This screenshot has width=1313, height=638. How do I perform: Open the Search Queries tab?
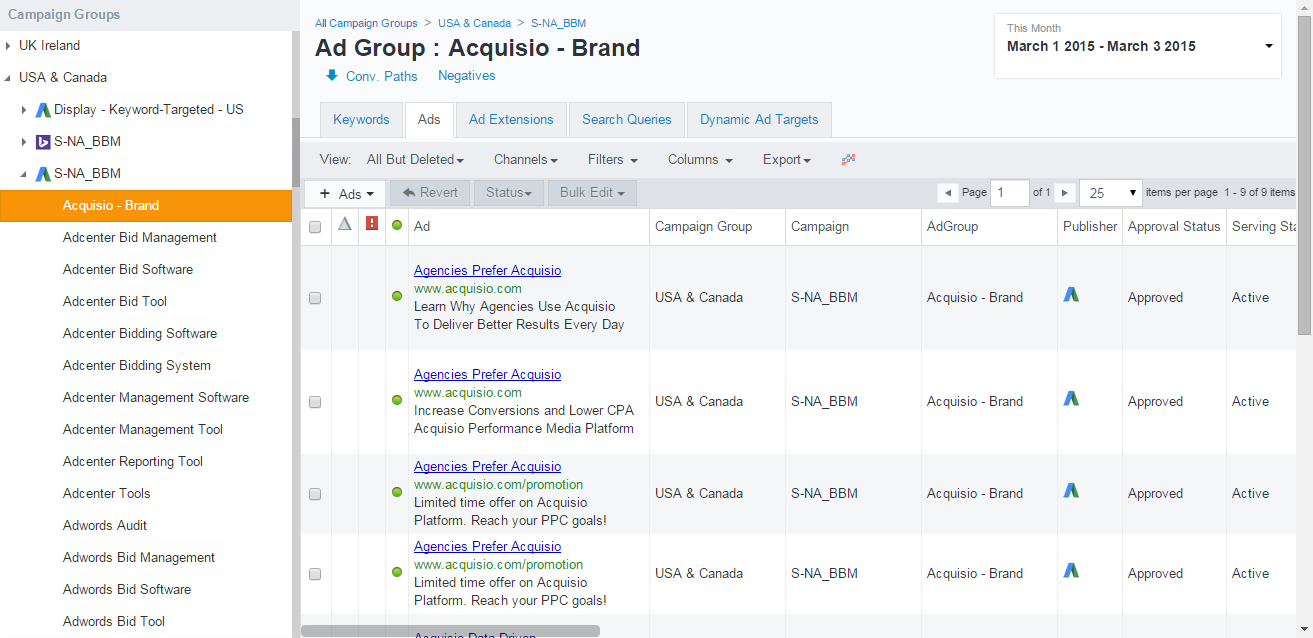pyautogui.click(x=627, y=120)
